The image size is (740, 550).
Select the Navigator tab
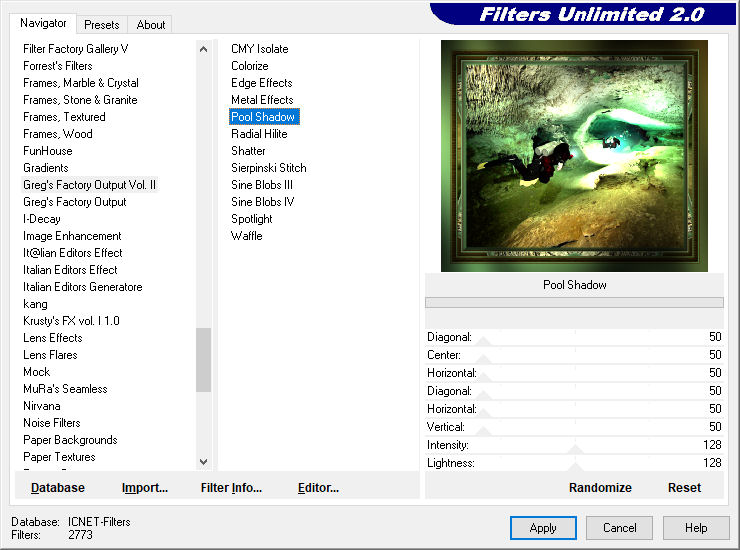(x=43, y=23)
